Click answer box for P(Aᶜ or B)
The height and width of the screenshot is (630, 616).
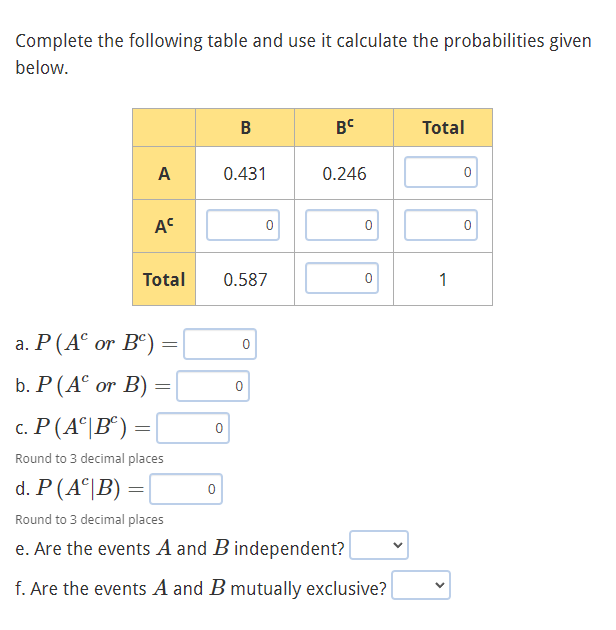point(213,386)
